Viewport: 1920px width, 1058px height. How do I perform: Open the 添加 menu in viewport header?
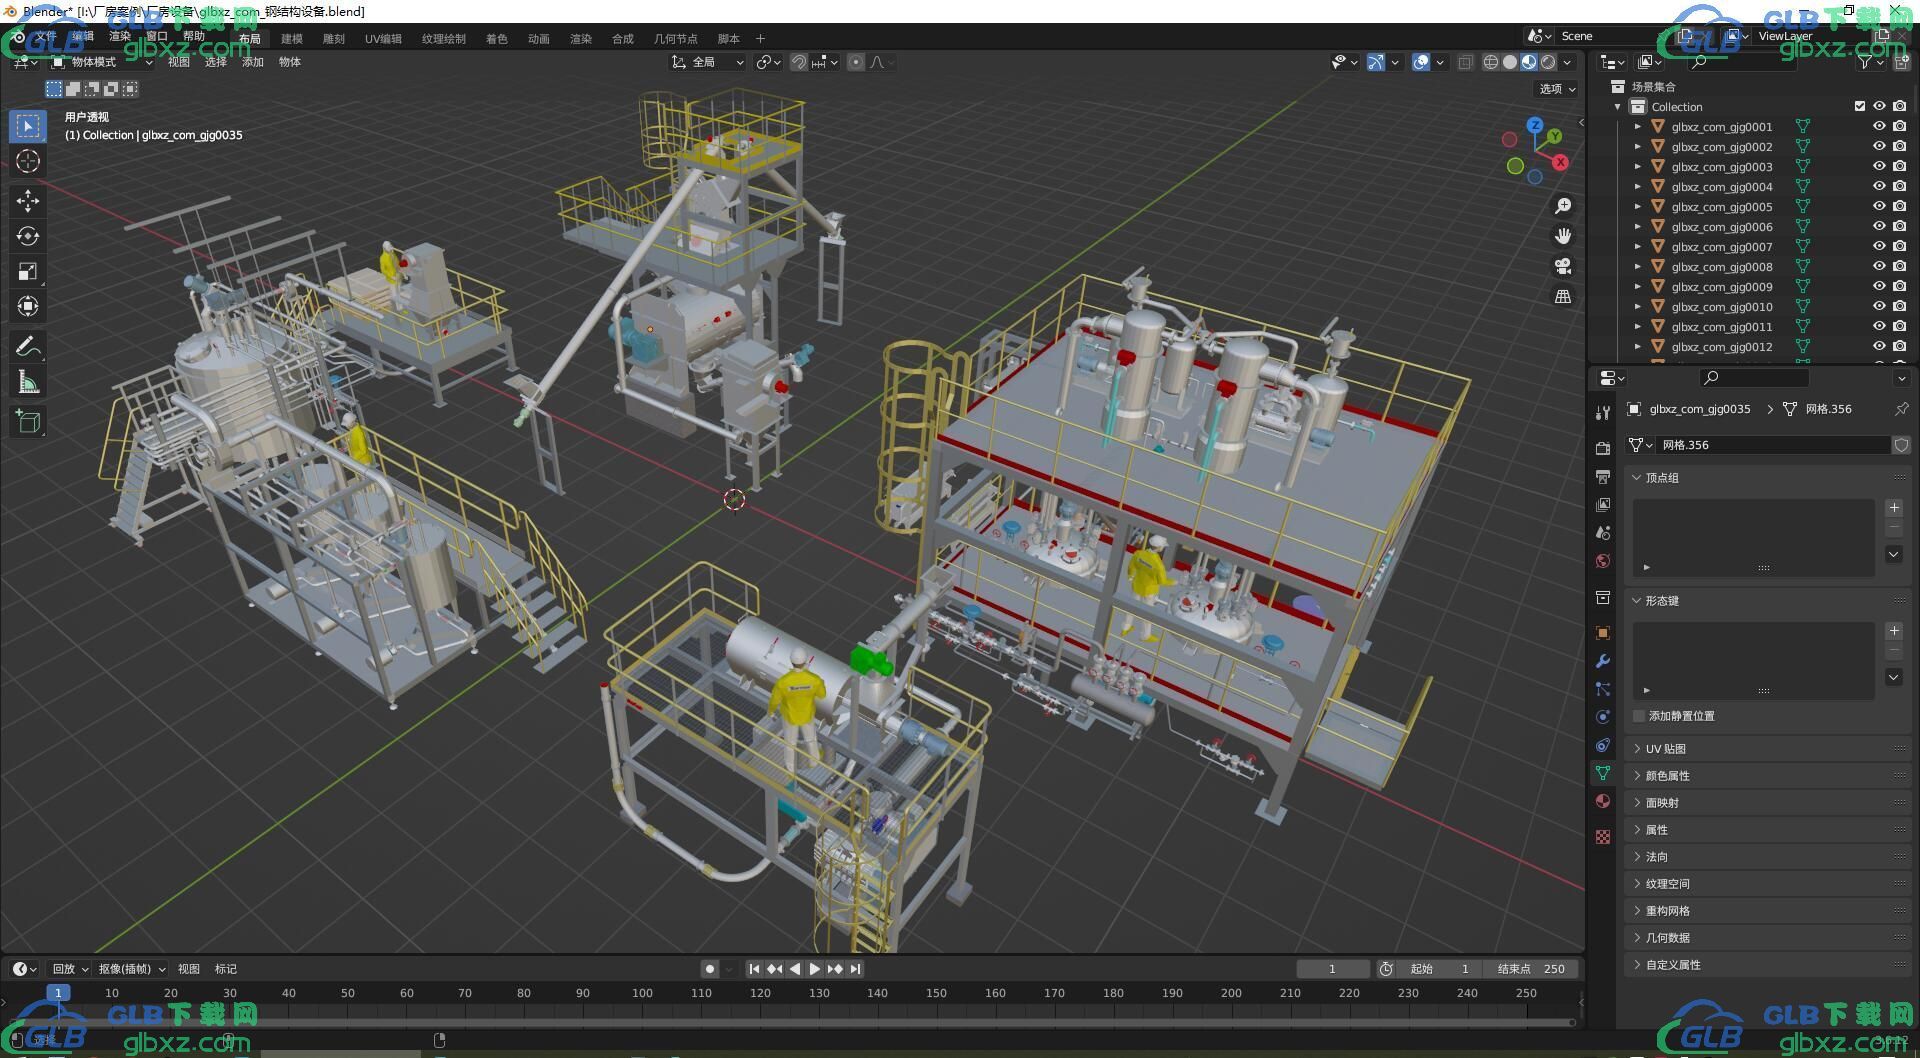click(252, 62)
